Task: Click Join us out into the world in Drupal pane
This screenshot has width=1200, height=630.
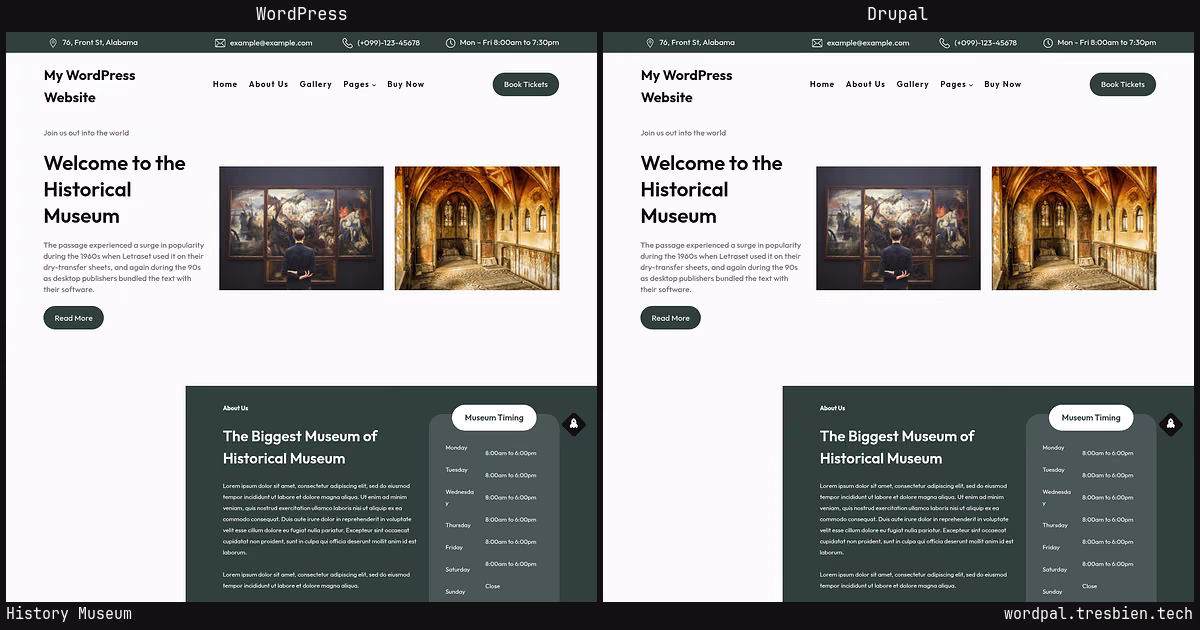Action: click(x=683, y=133)
